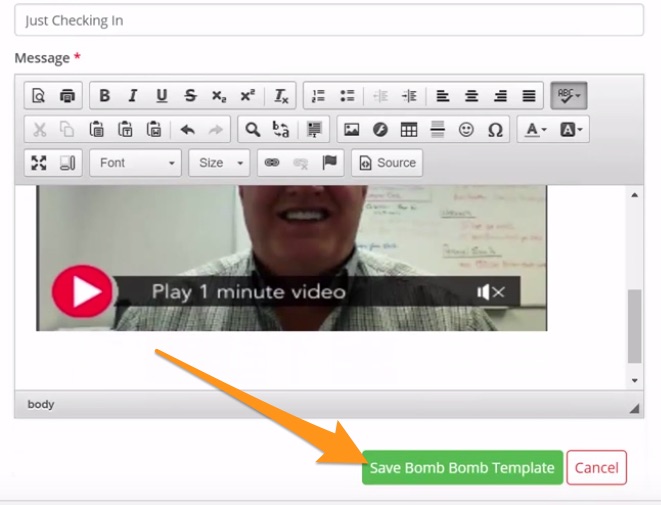Align text left
The width and height of the screenshot is (661, 505).
coord(443,96)
